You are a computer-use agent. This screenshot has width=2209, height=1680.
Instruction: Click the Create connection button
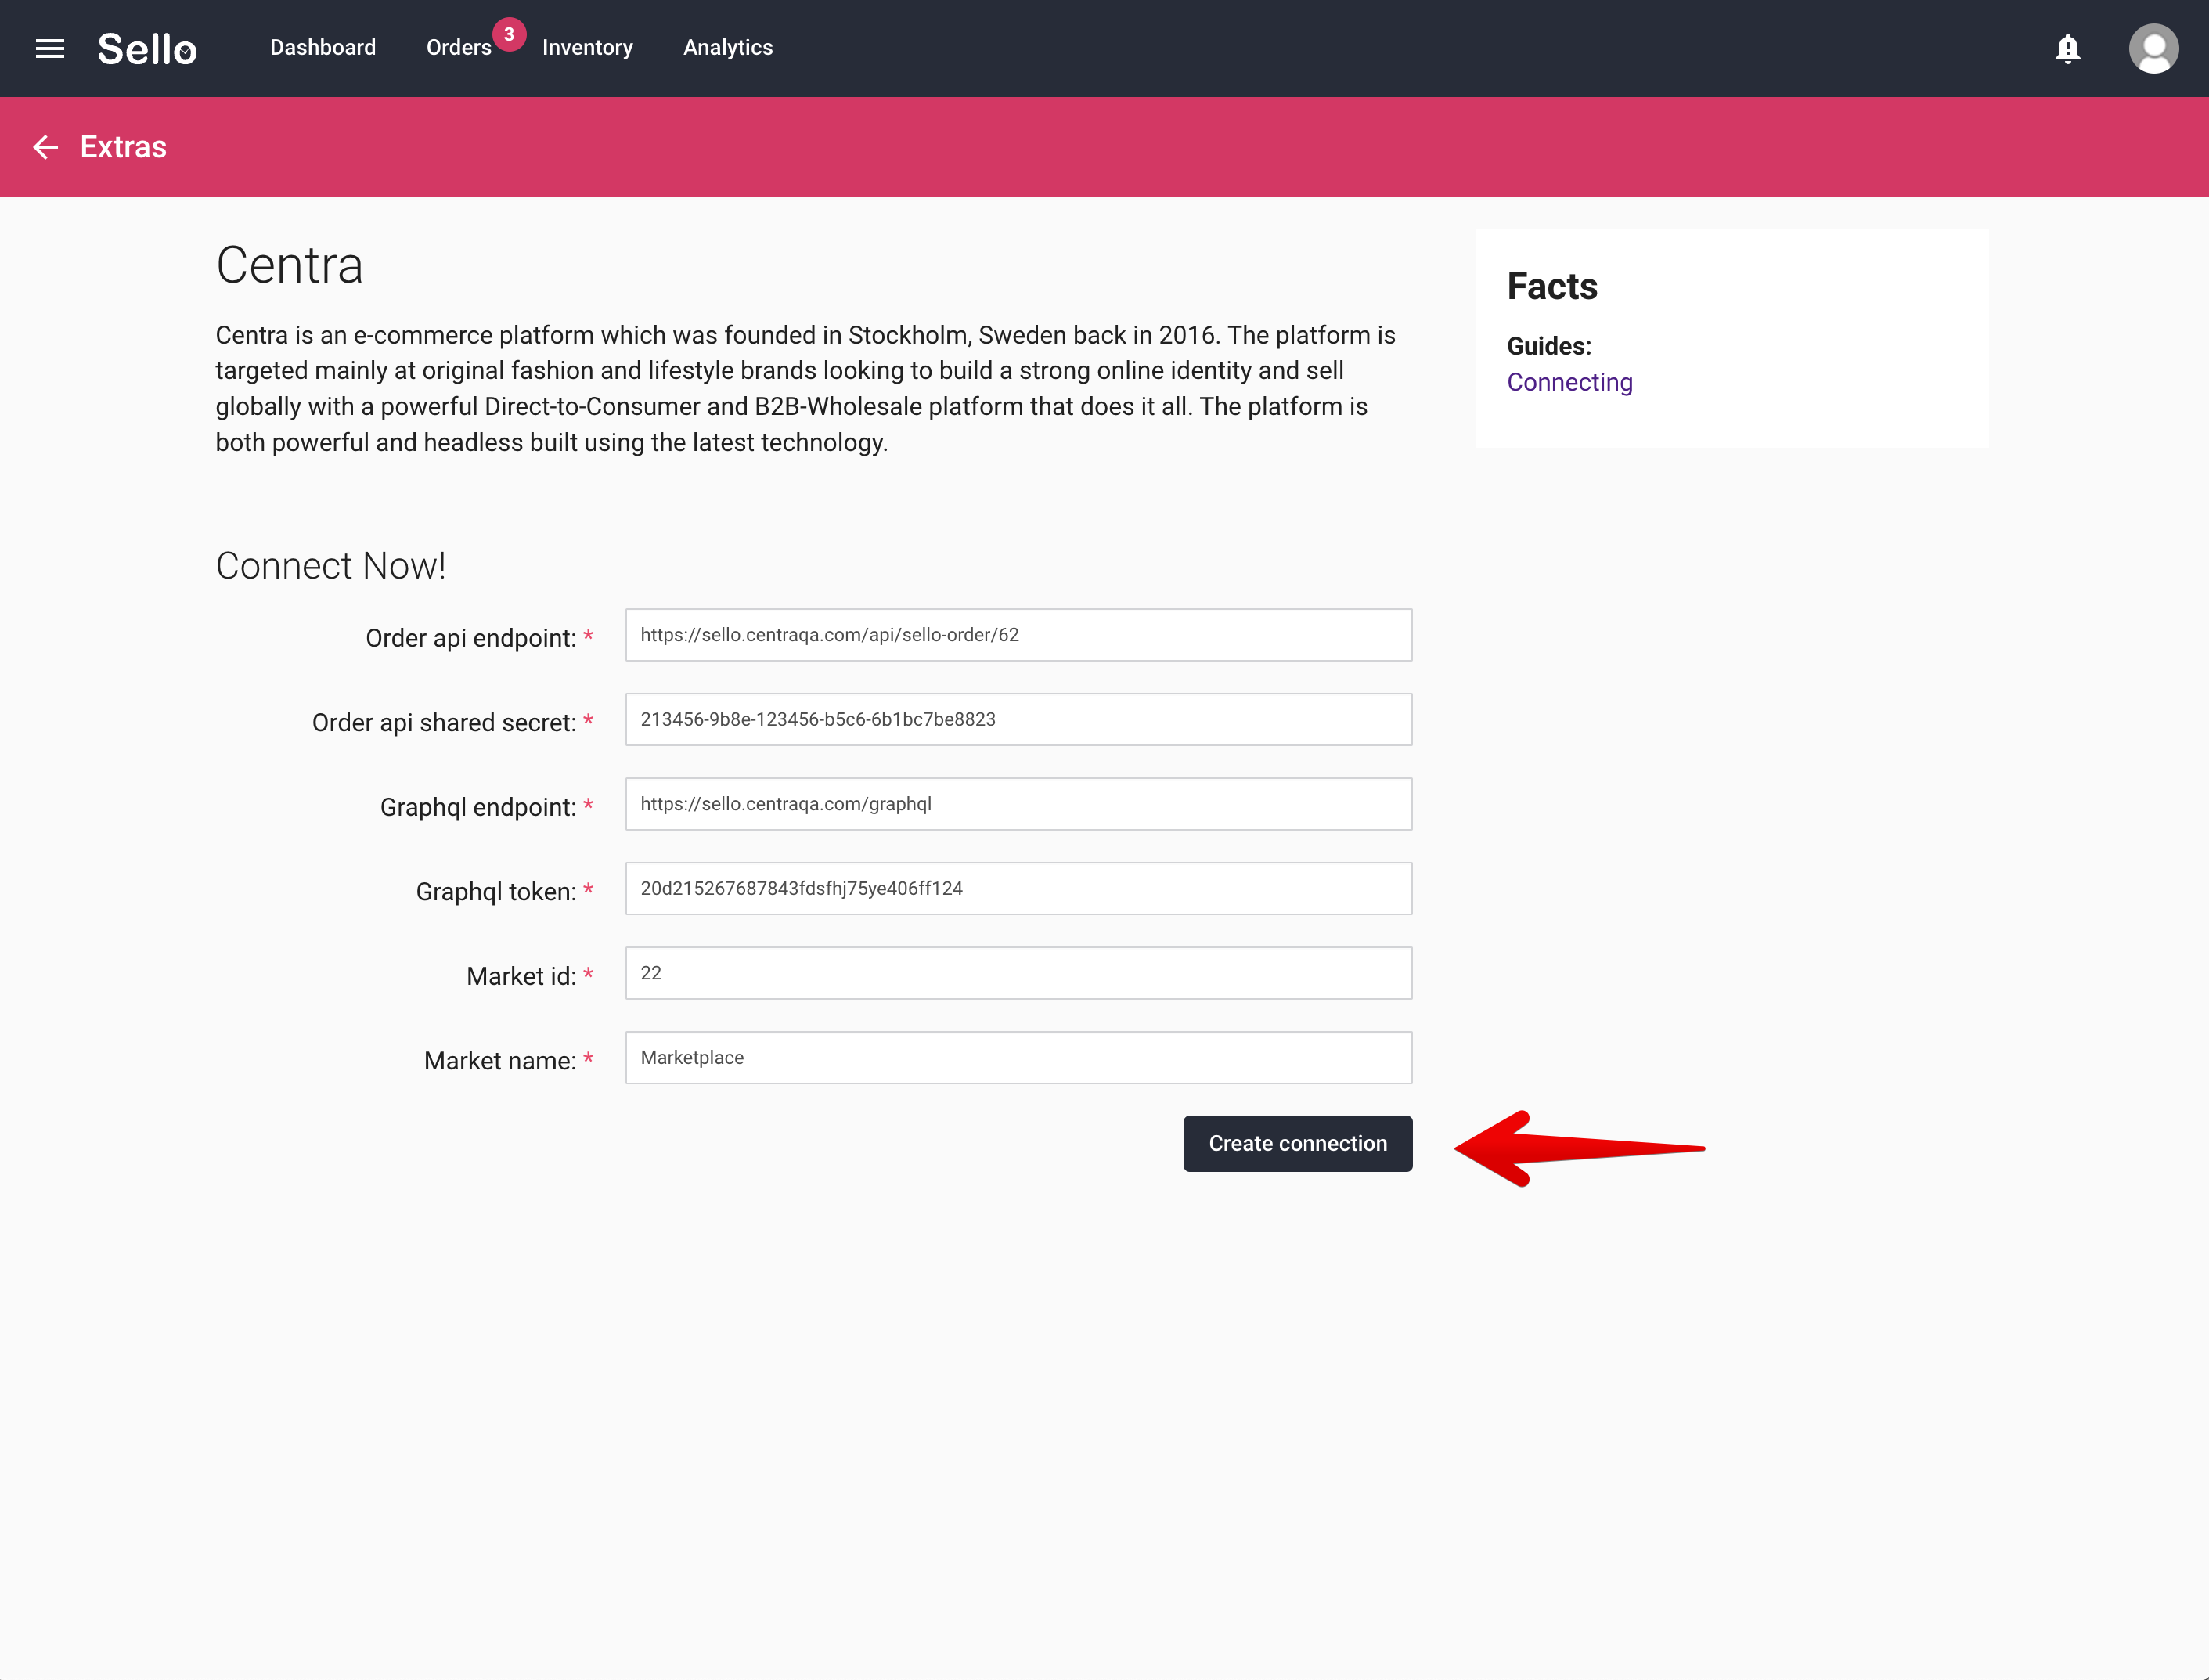pos(1297,1143)
